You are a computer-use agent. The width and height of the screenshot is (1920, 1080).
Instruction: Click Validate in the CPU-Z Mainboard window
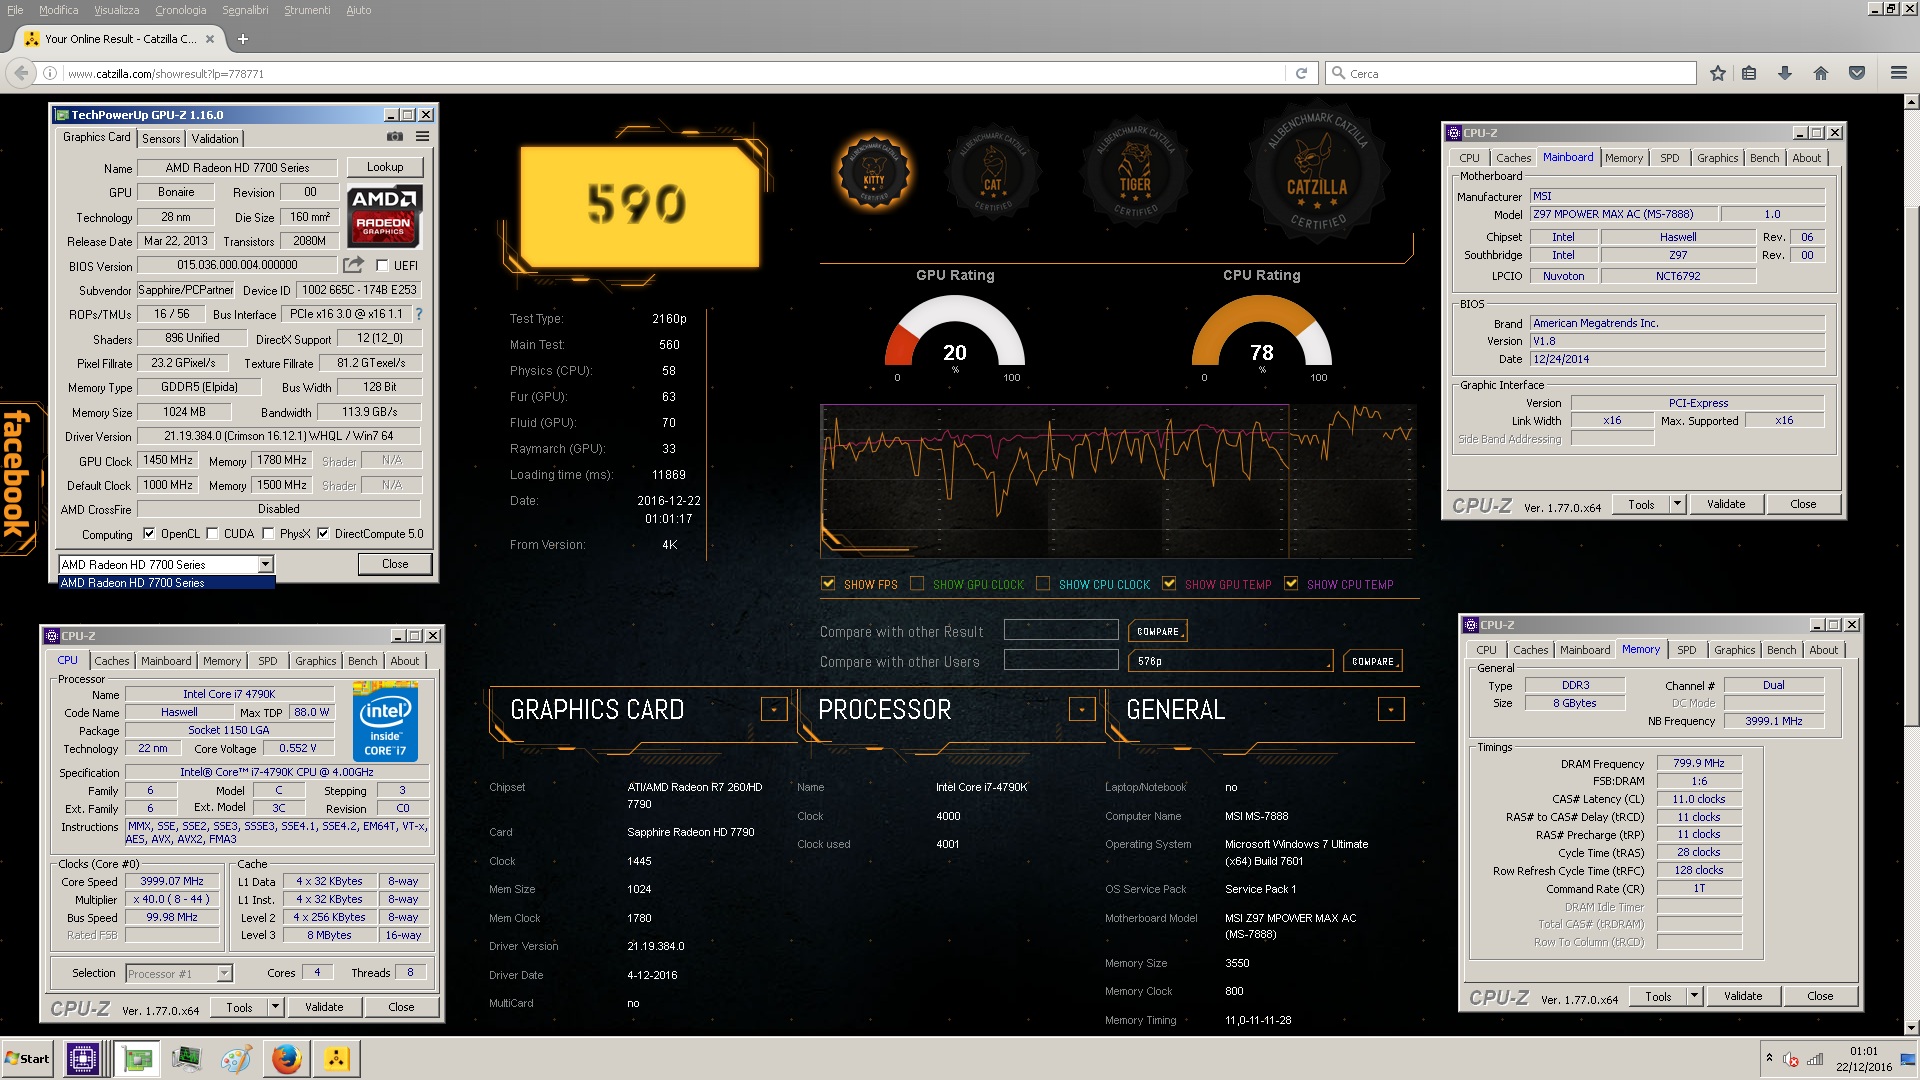1726,504
